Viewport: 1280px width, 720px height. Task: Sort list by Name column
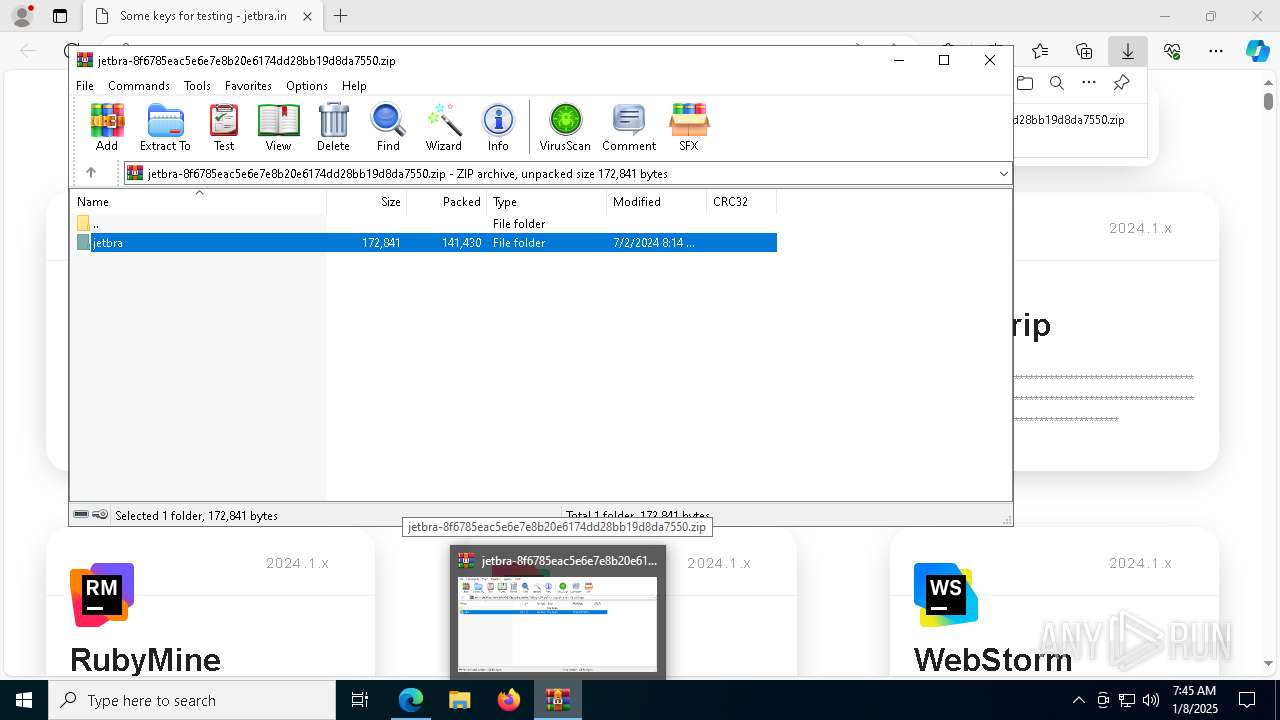coord(198,201)
